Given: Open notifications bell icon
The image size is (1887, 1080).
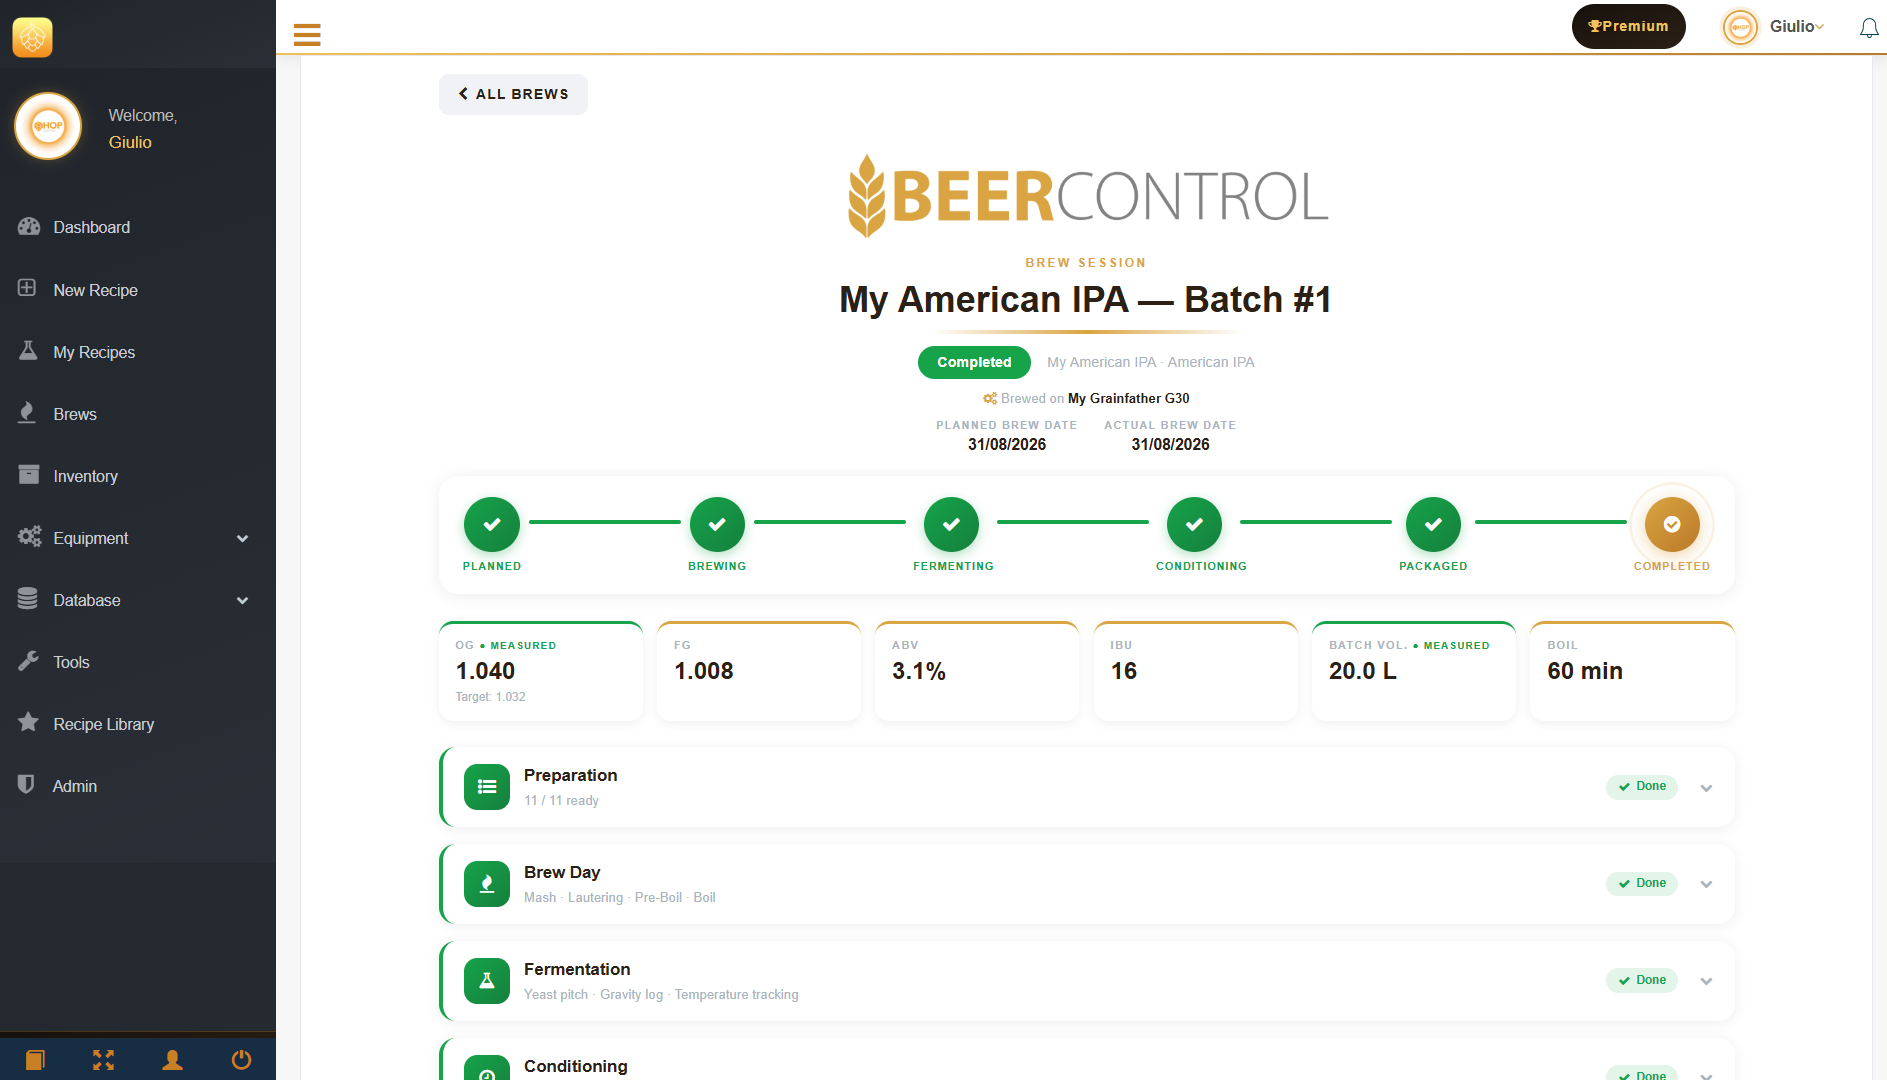Looking at the screenshot, I should point(1868,28).
